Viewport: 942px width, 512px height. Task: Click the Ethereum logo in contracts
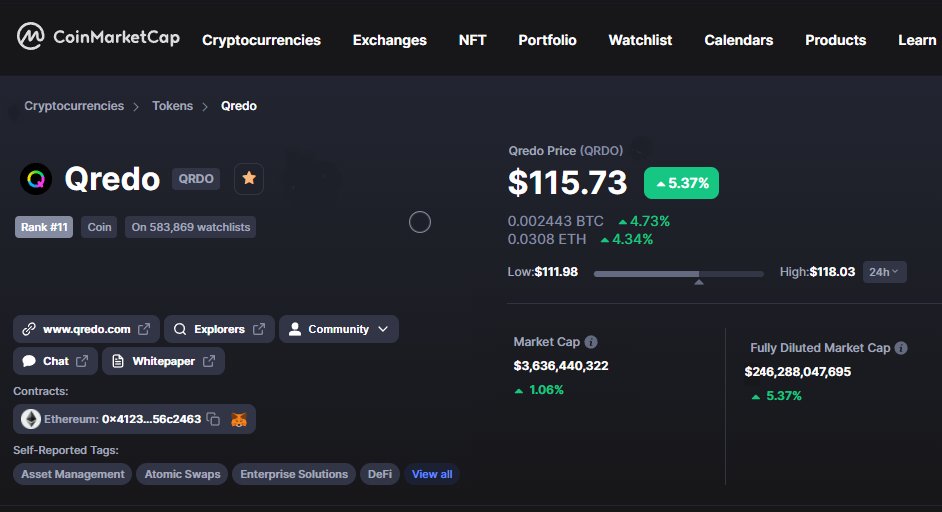(x=31, y=419)
